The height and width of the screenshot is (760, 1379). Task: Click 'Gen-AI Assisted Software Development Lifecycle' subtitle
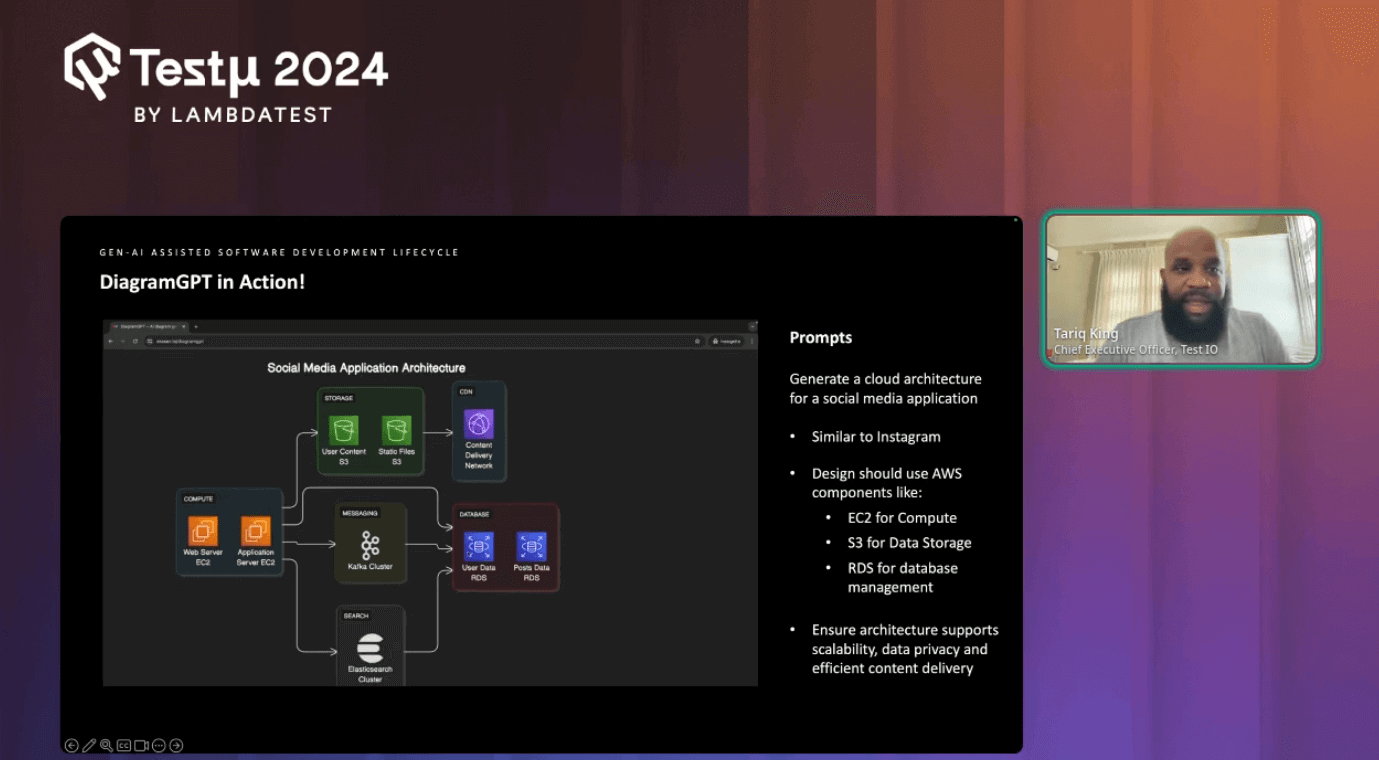(279, 252)
